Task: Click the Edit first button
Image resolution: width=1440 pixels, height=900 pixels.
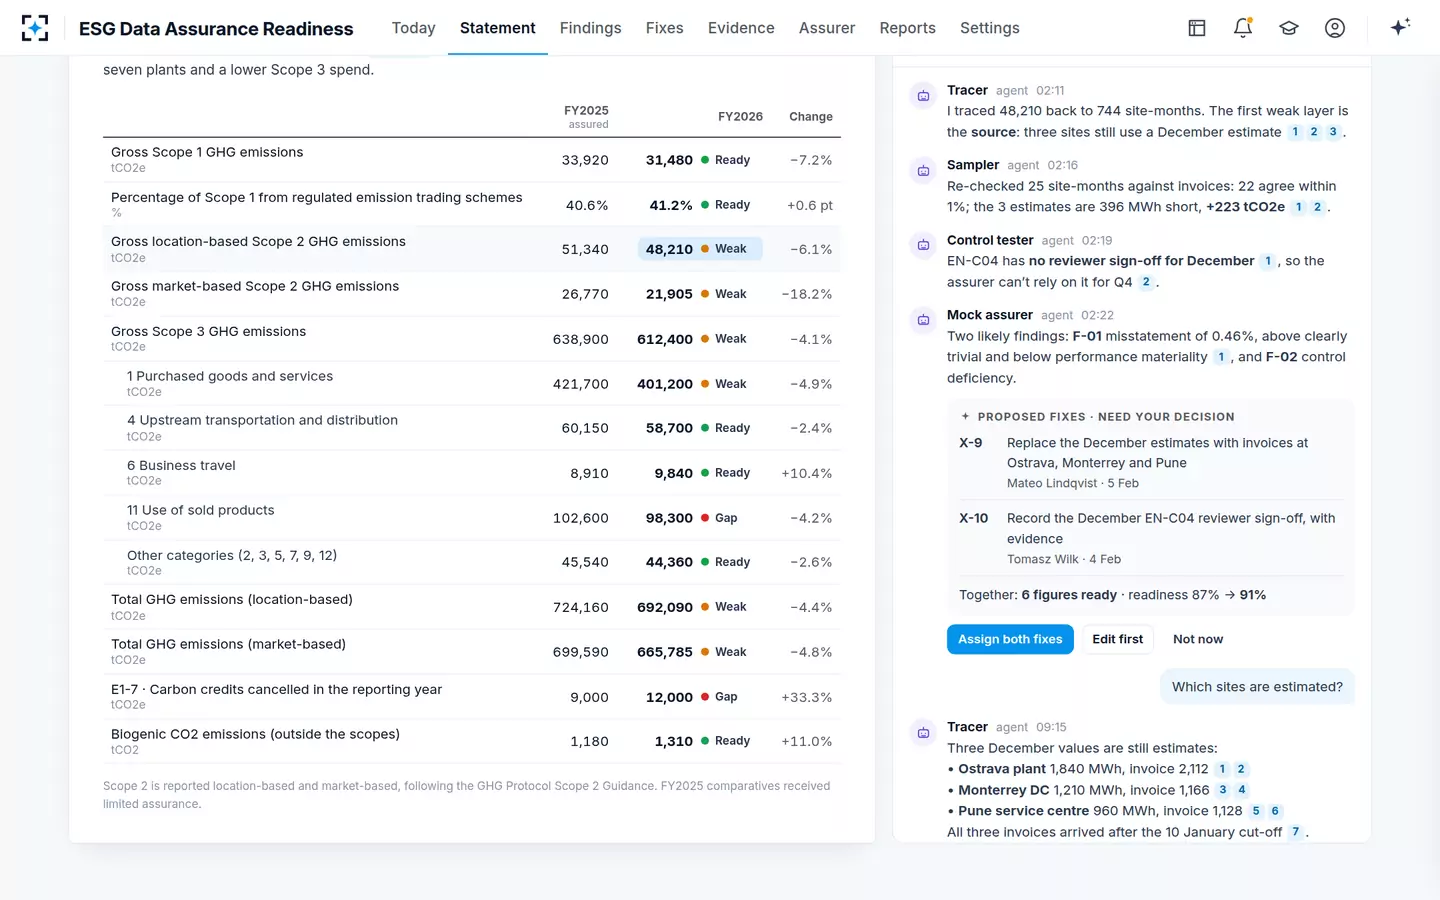Action: tap(1117, 639)
